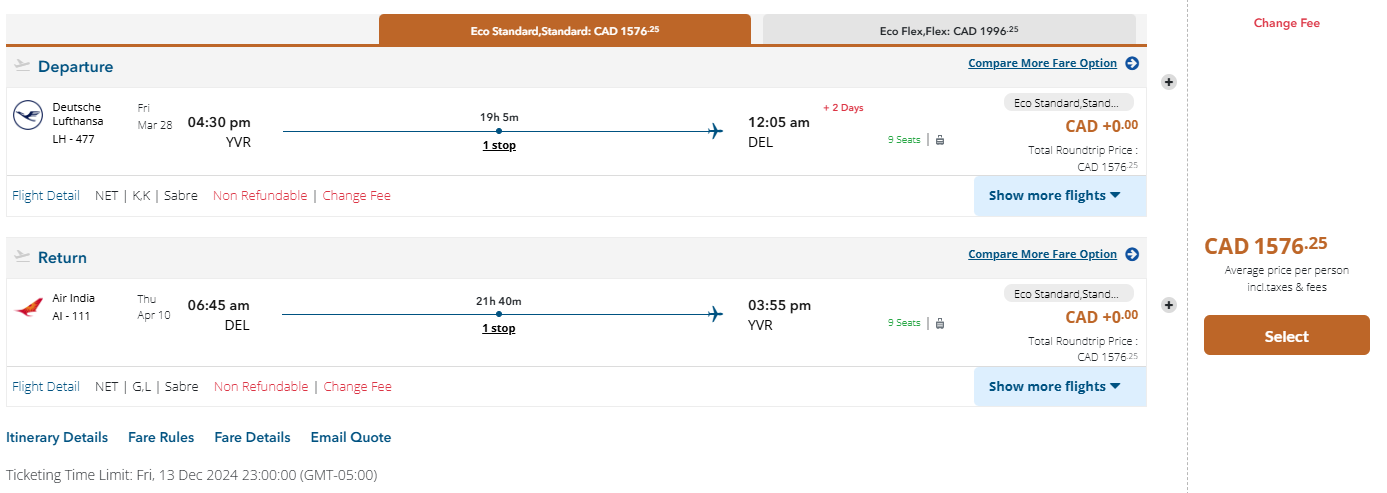1387x493 pixels.
Task: Click the plus icon next to return flight
Action: pos(1168,305)
